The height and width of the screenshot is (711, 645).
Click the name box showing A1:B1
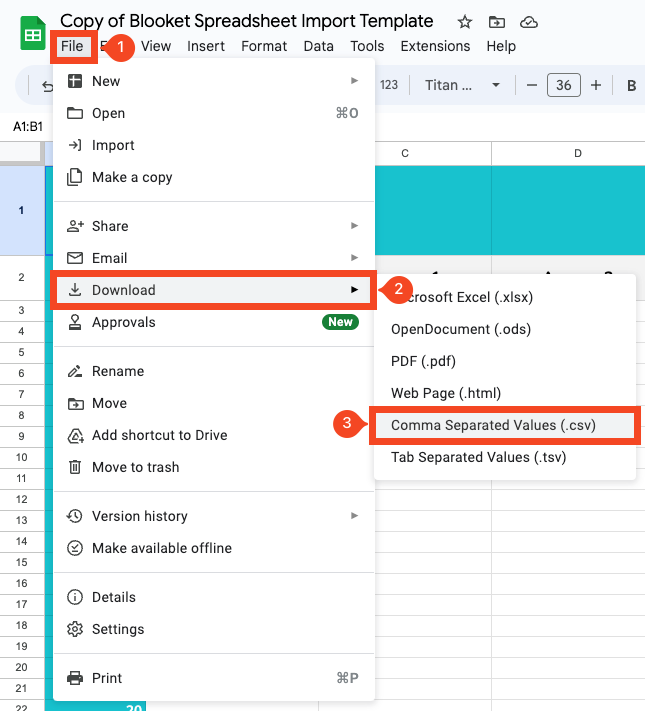[28, 127]
